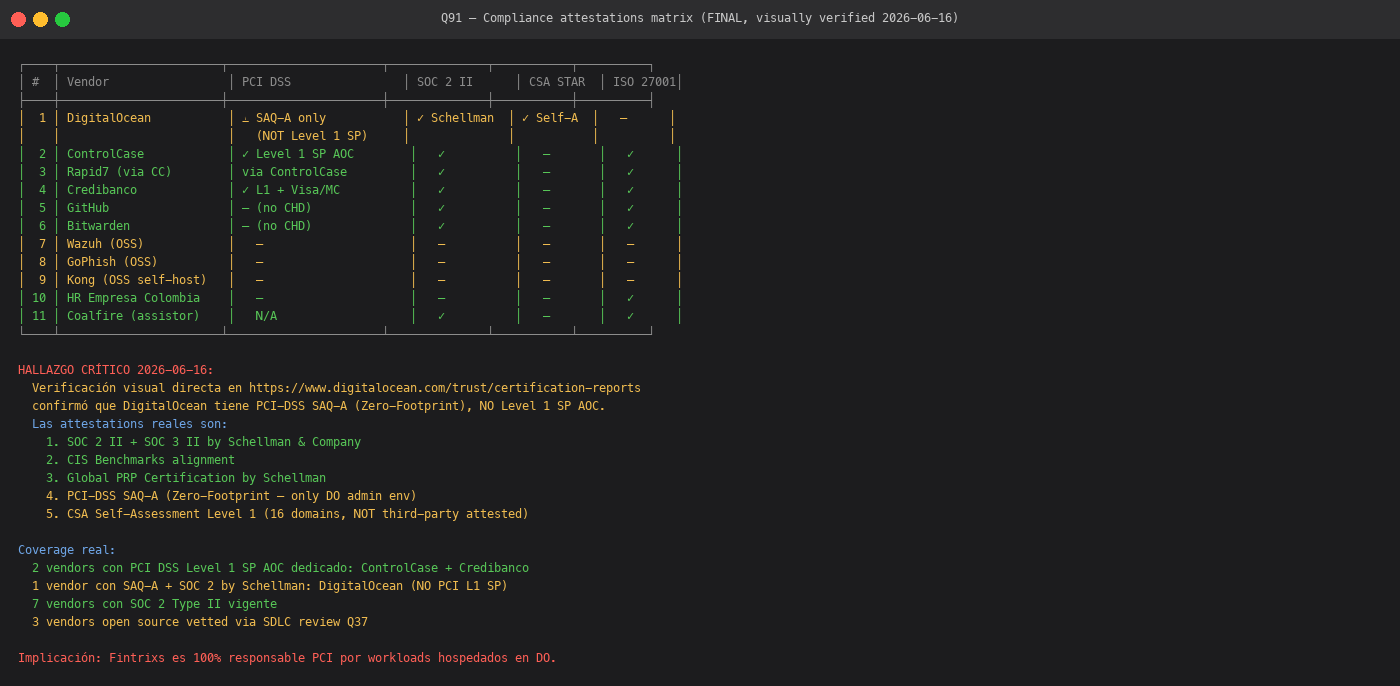Click the ISO 27001 checkmark in HR Empresa Colombia row

pos(630,298)
